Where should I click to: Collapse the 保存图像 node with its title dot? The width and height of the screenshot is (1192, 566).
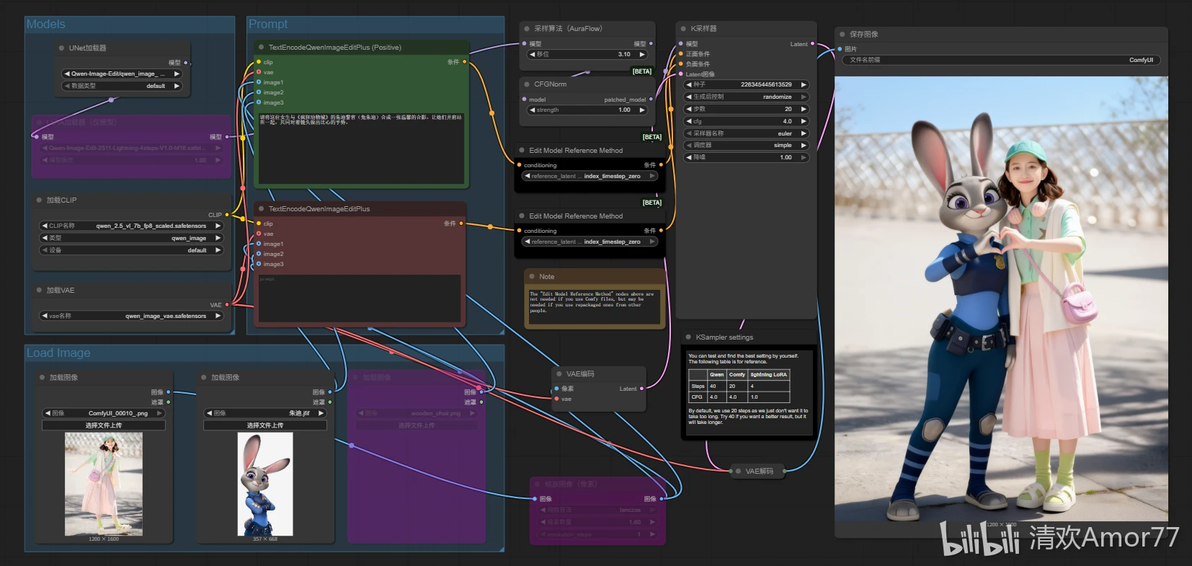[842, 34]
